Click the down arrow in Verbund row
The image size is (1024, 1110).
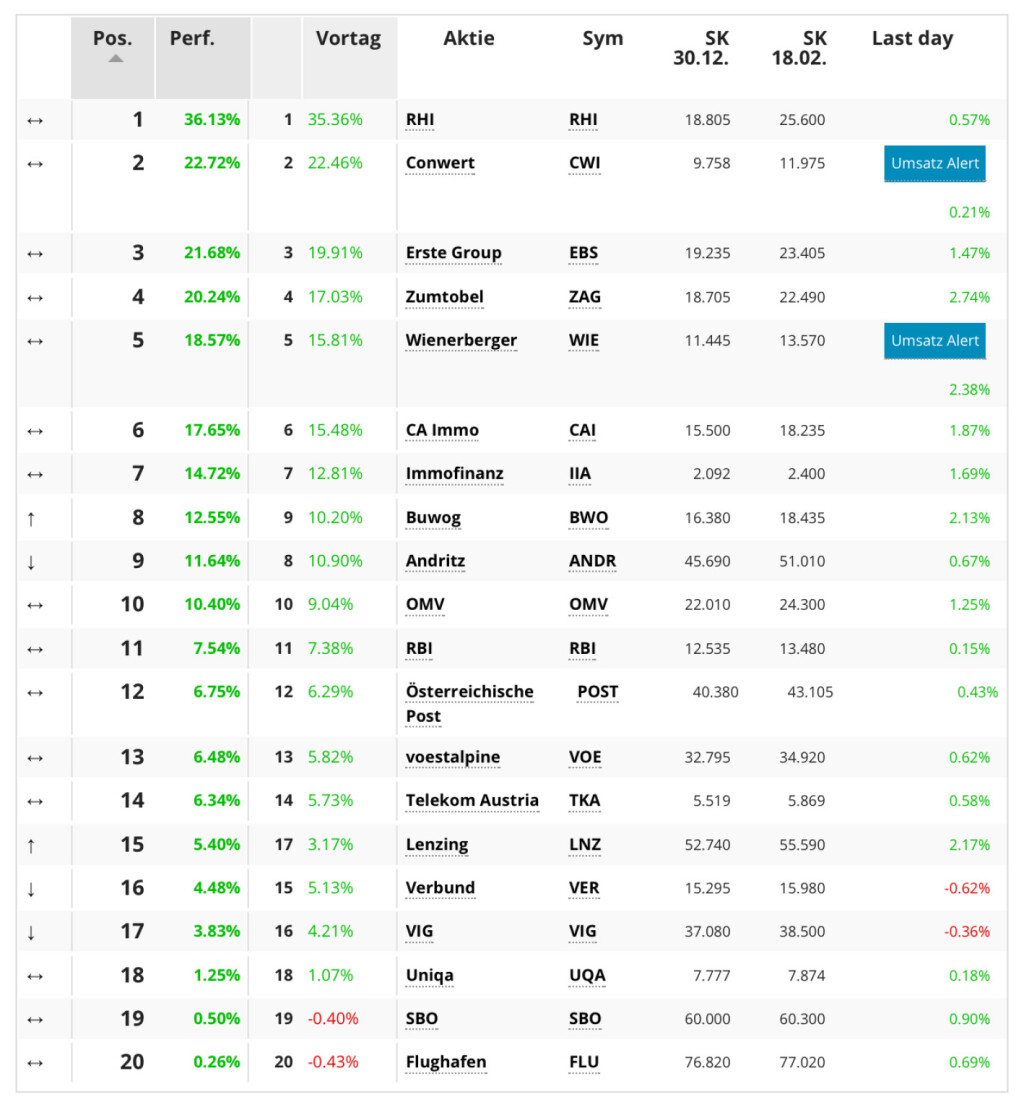(x=31, y=889)
